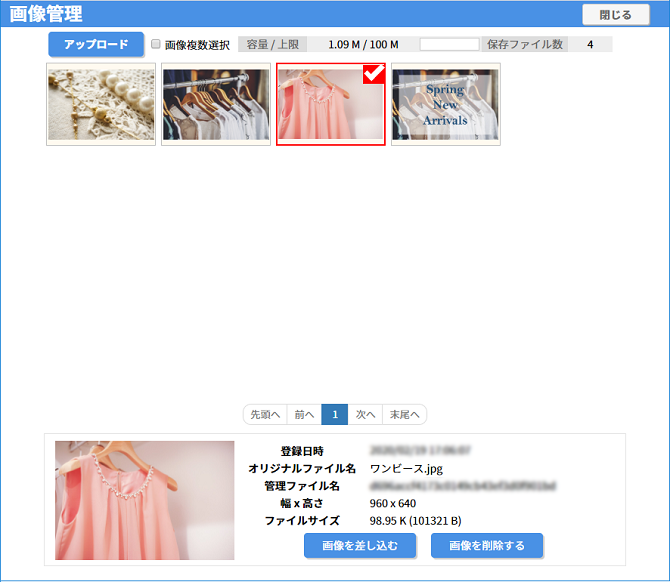Click the saved file count value 4
Screen dimensions: 670x582
[x=590, y=44]
